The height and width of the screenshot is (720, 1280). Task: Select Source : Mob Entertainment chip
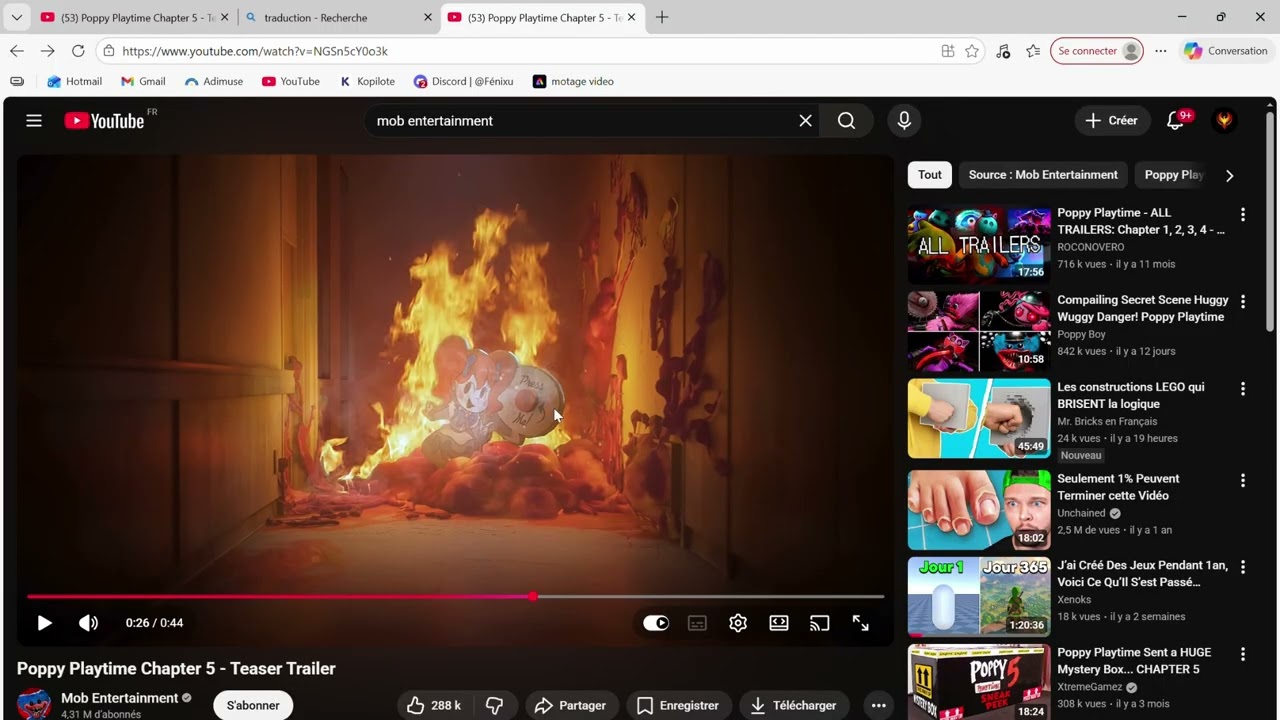click(x=1043, y=175)
